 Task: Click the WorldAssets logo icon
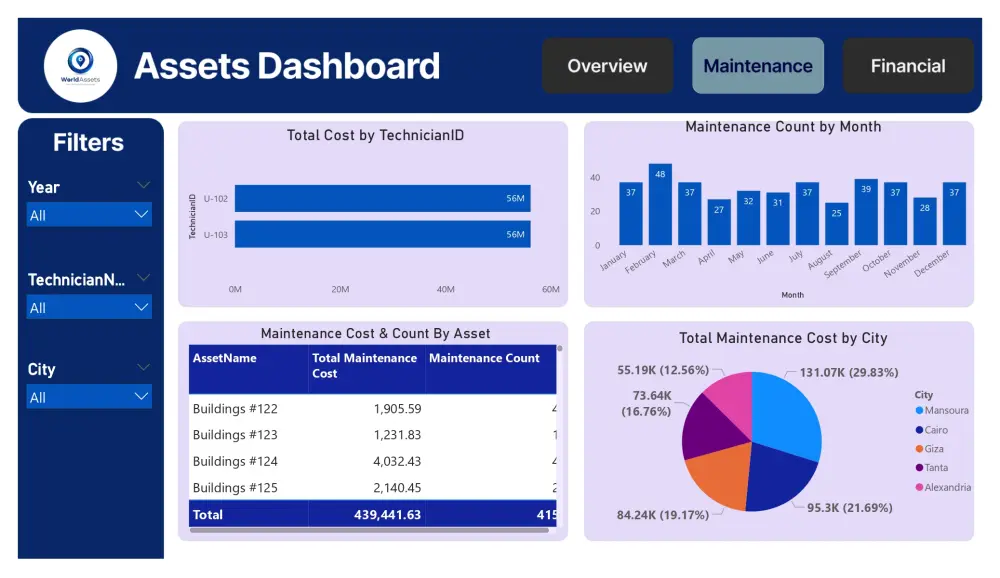(80, 65)
